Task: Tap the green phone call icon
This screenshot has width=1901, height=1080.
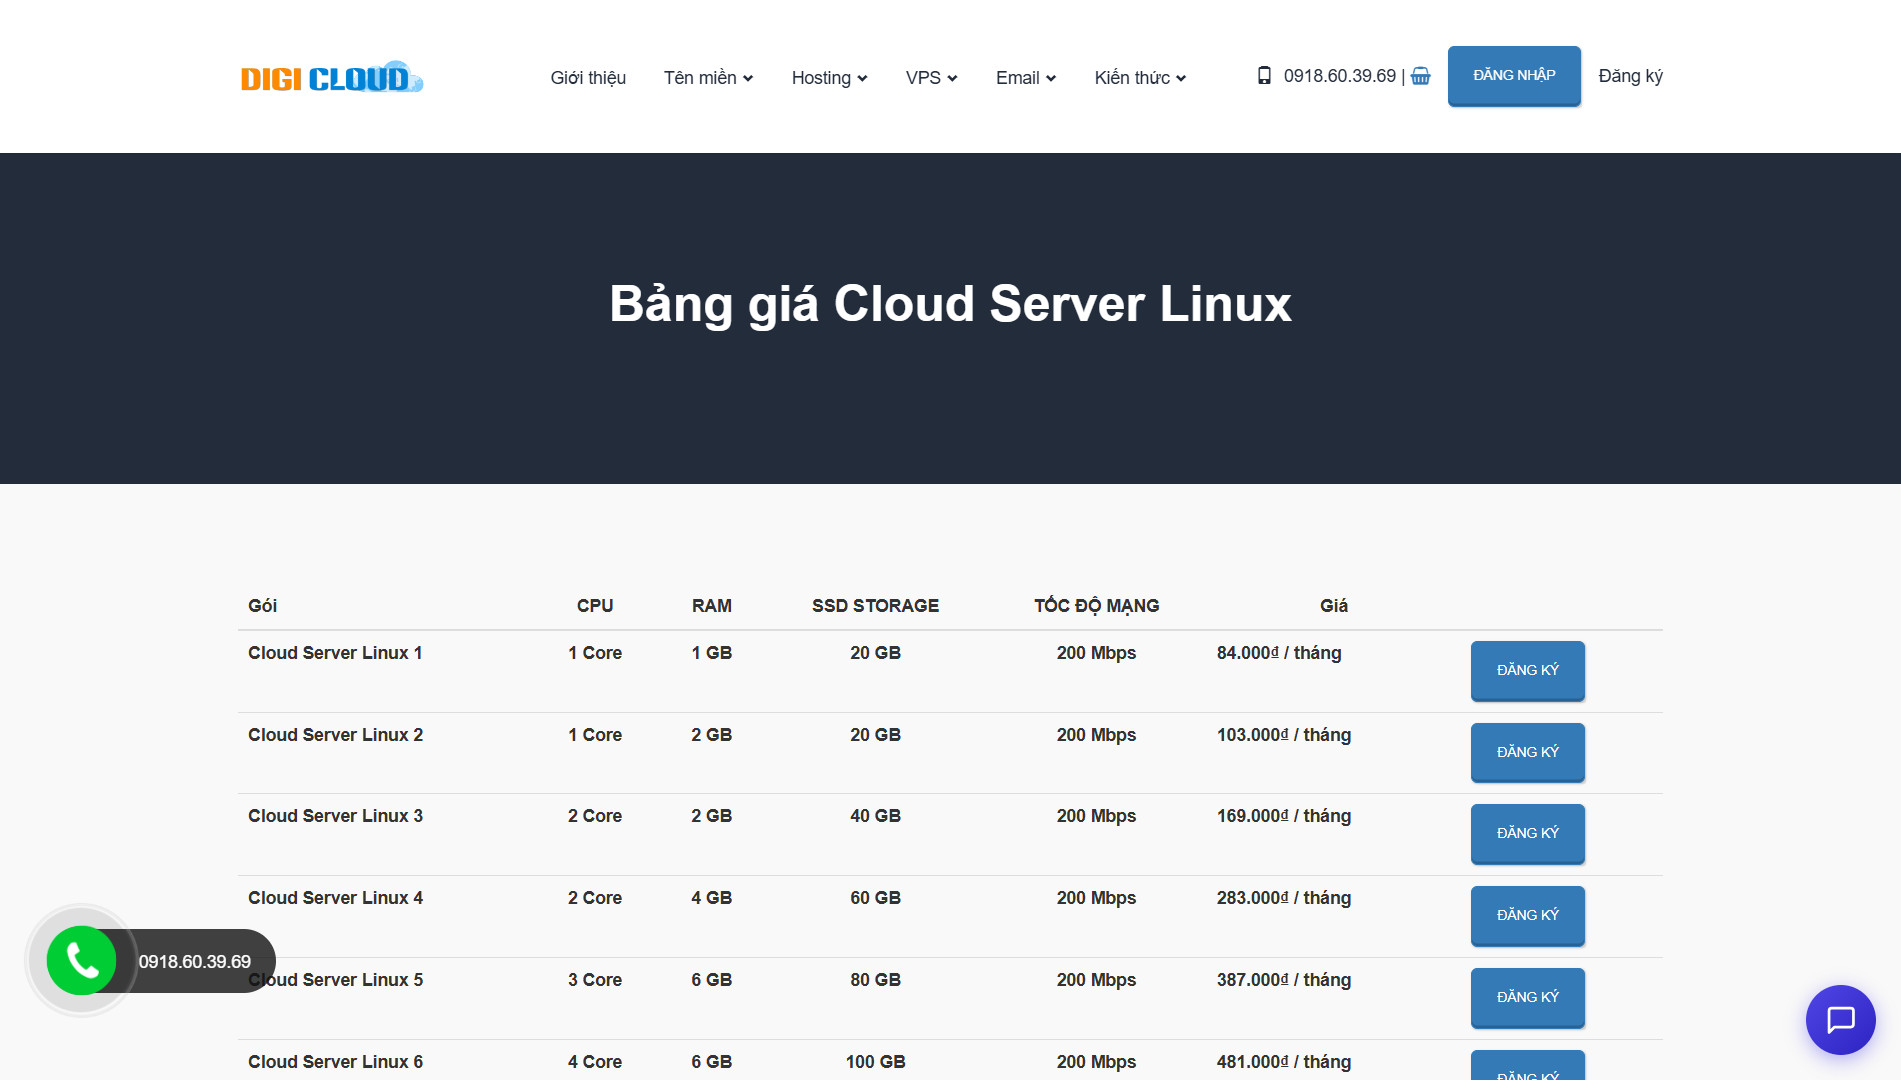Action: tap(82, 961)
